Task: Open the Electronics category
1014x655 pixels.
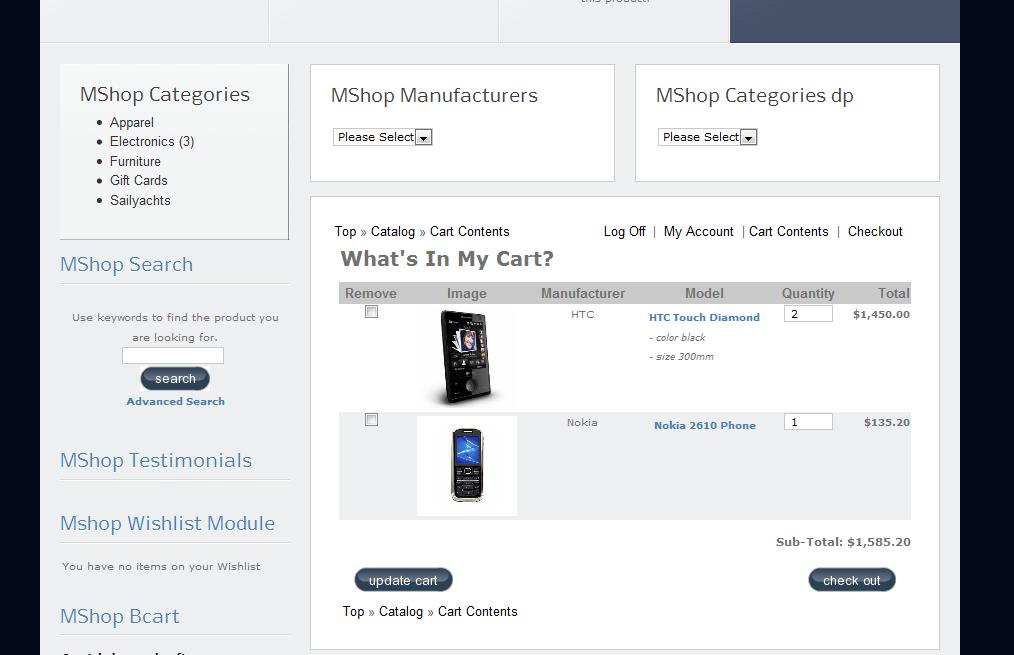Action: coord(152,142)
